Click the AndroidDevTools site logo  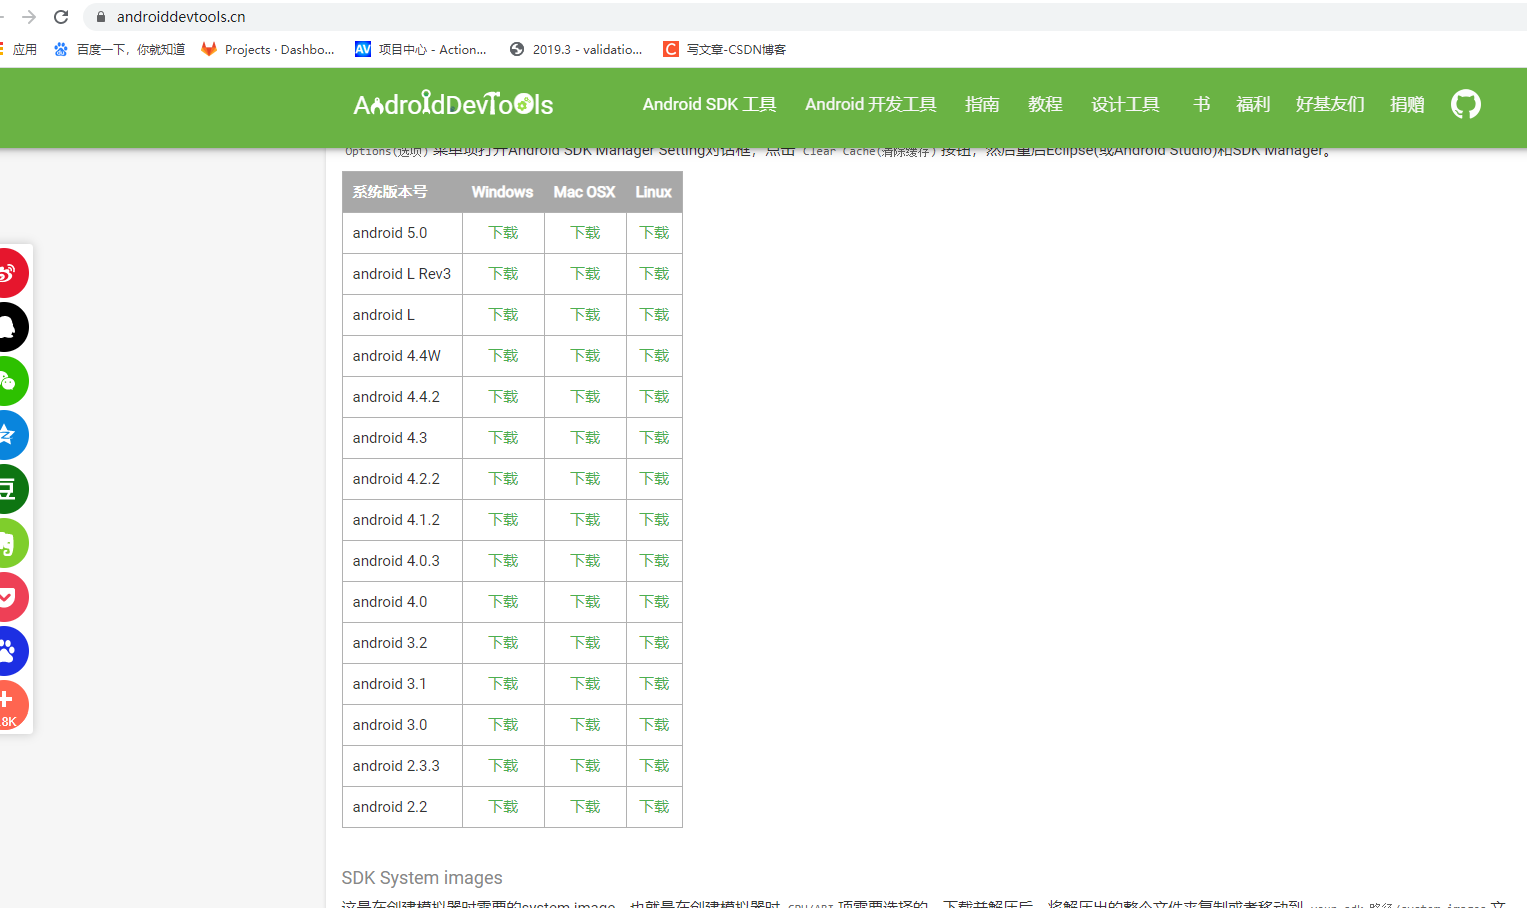click(453, 104)
